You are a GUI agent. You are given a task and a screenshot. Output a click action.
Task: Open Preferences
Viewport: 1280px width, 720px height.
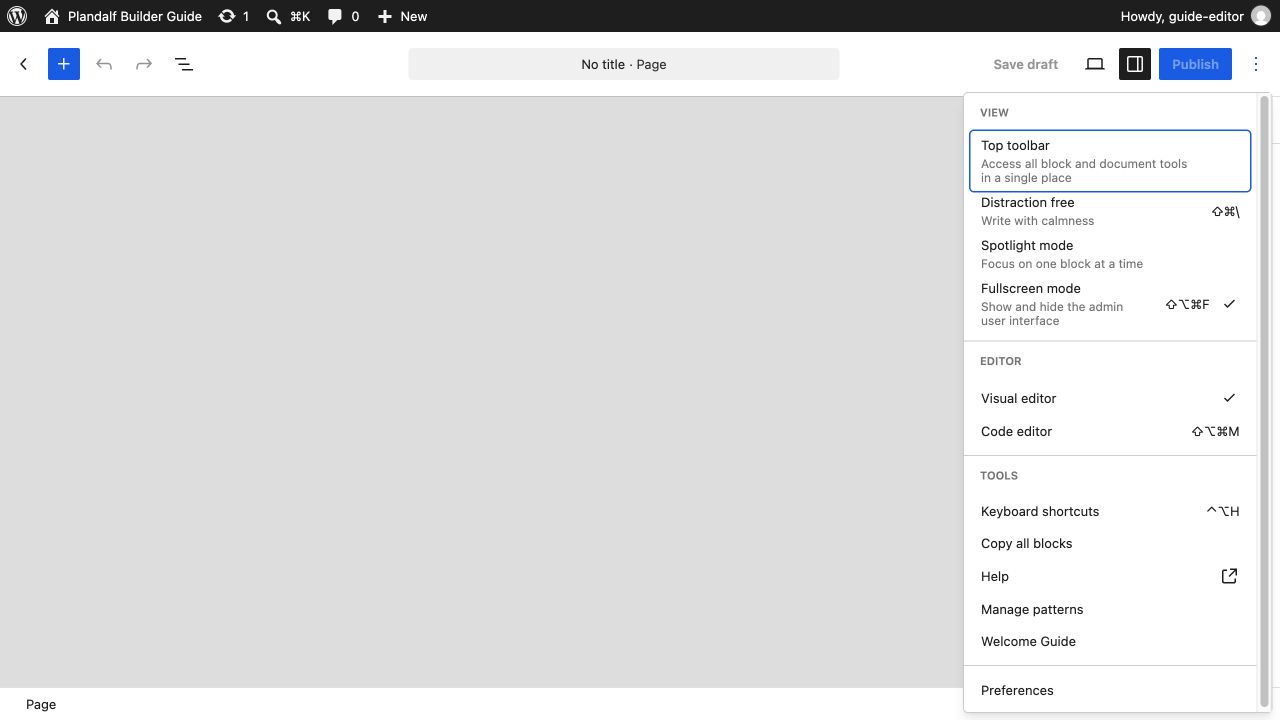click(x=1110, y=690)
